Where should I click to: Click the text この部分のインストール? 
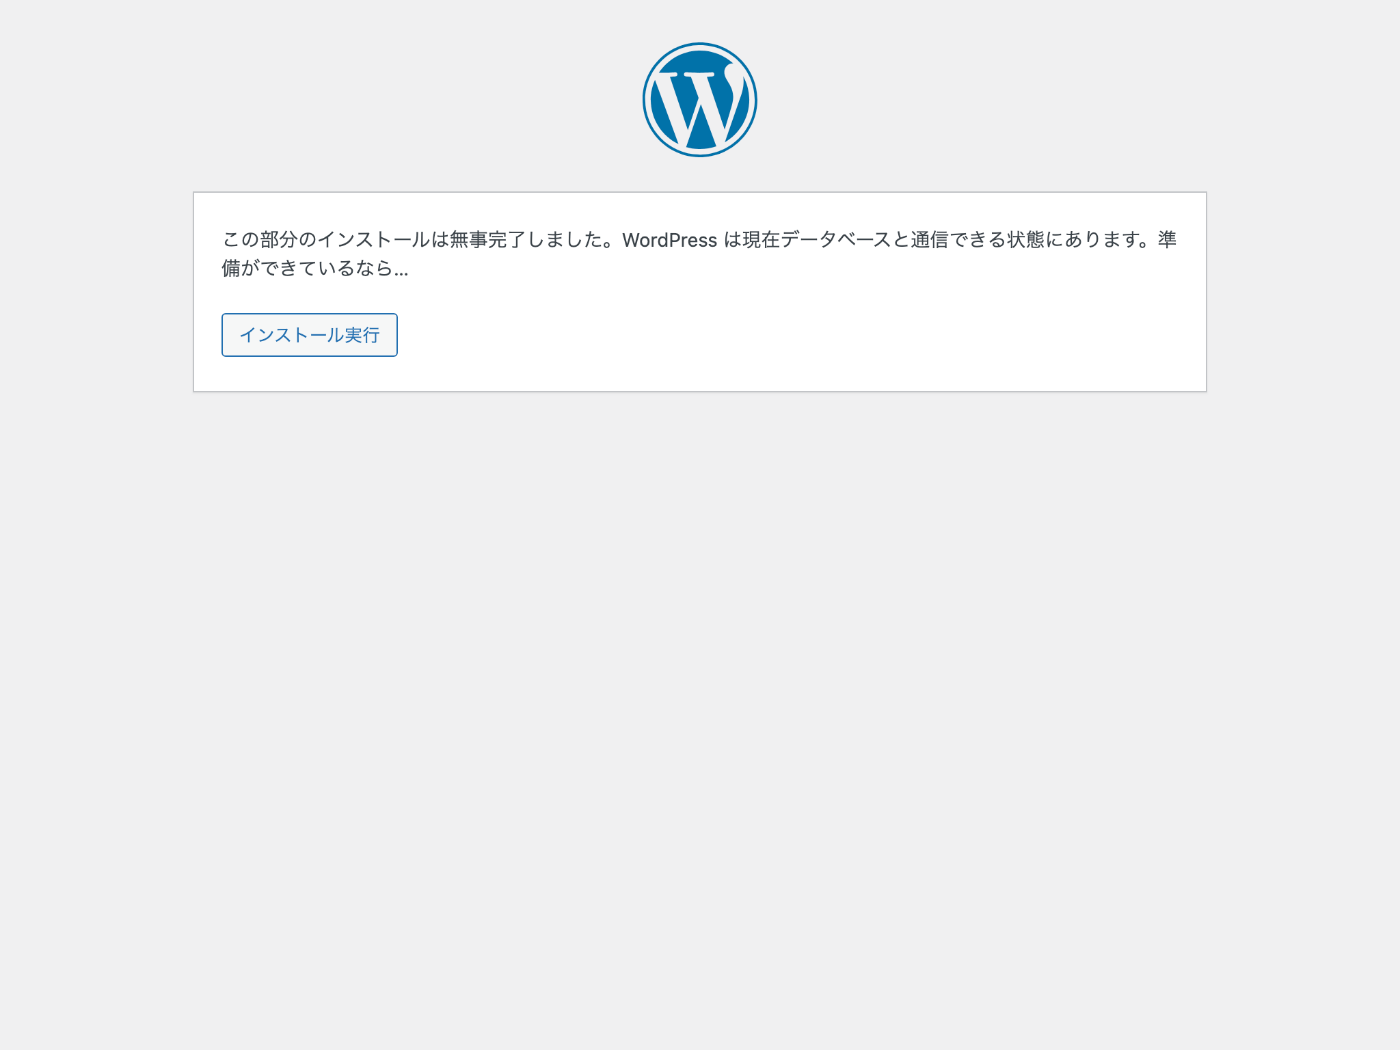pyautogui.click(x=325, y=240)
